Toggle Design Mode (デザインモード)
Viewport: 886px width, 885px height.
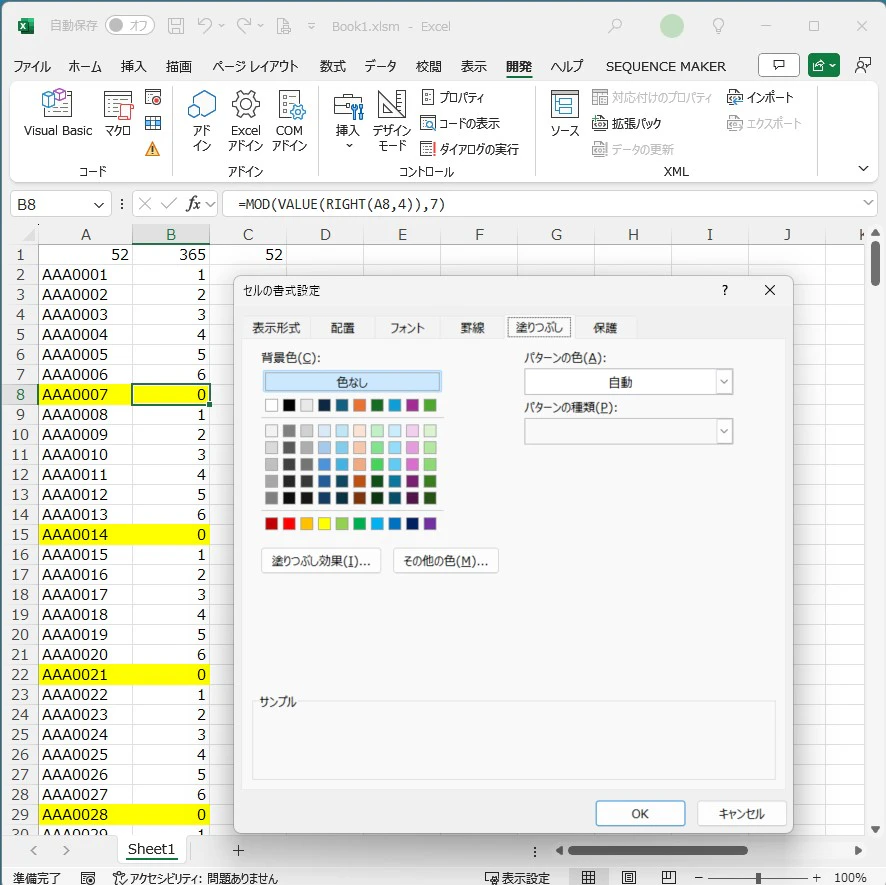pyautogui.click(x=392, y=120)
